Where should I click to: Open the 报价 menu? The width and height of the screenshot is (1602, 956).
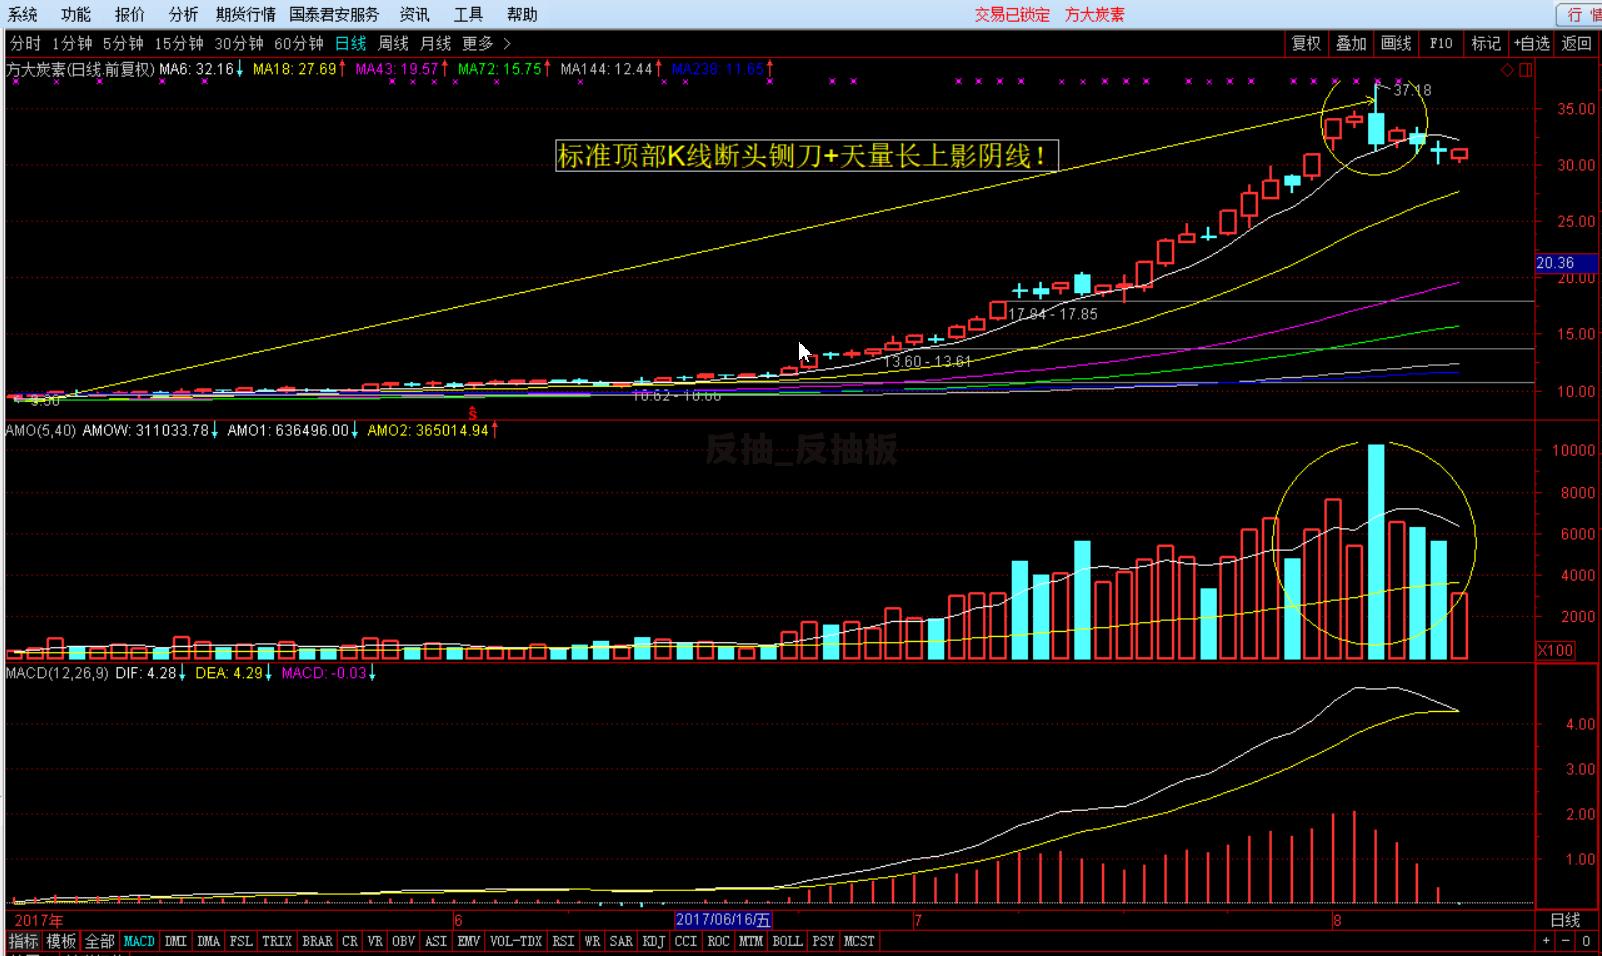[x=130, y=14]
